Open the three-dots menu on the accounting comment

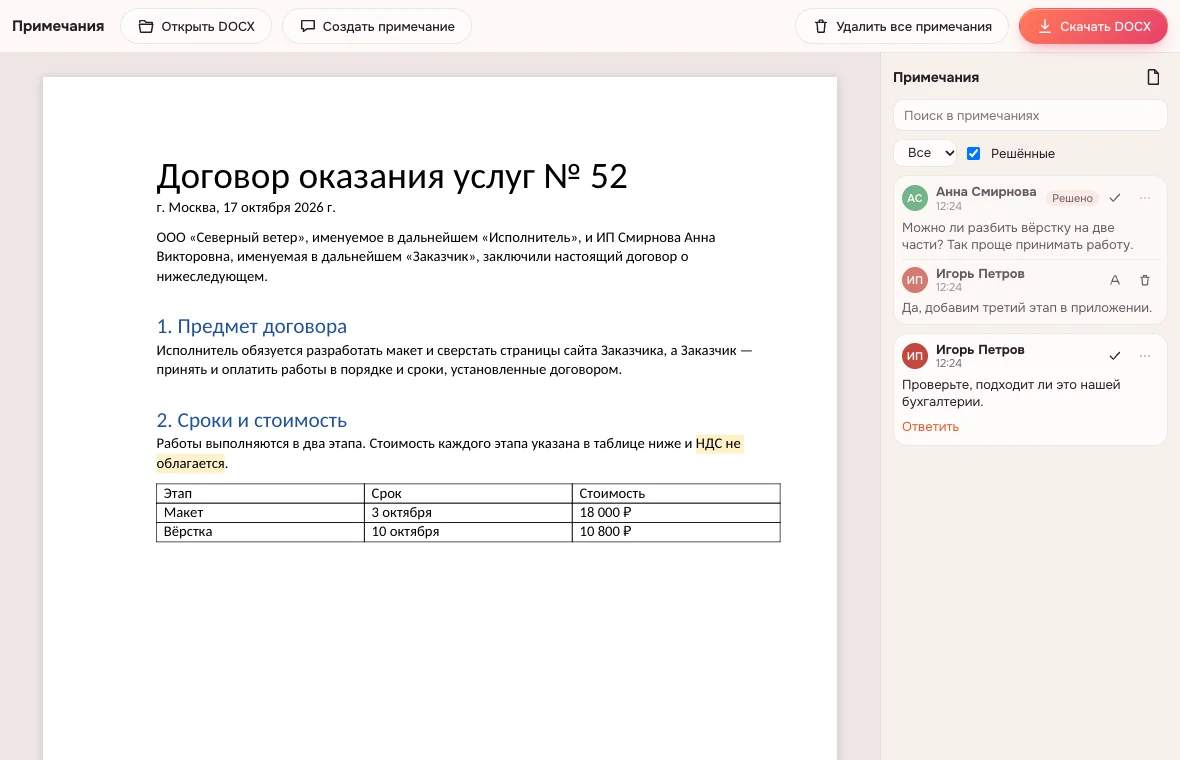click(x=1145, y=356)
